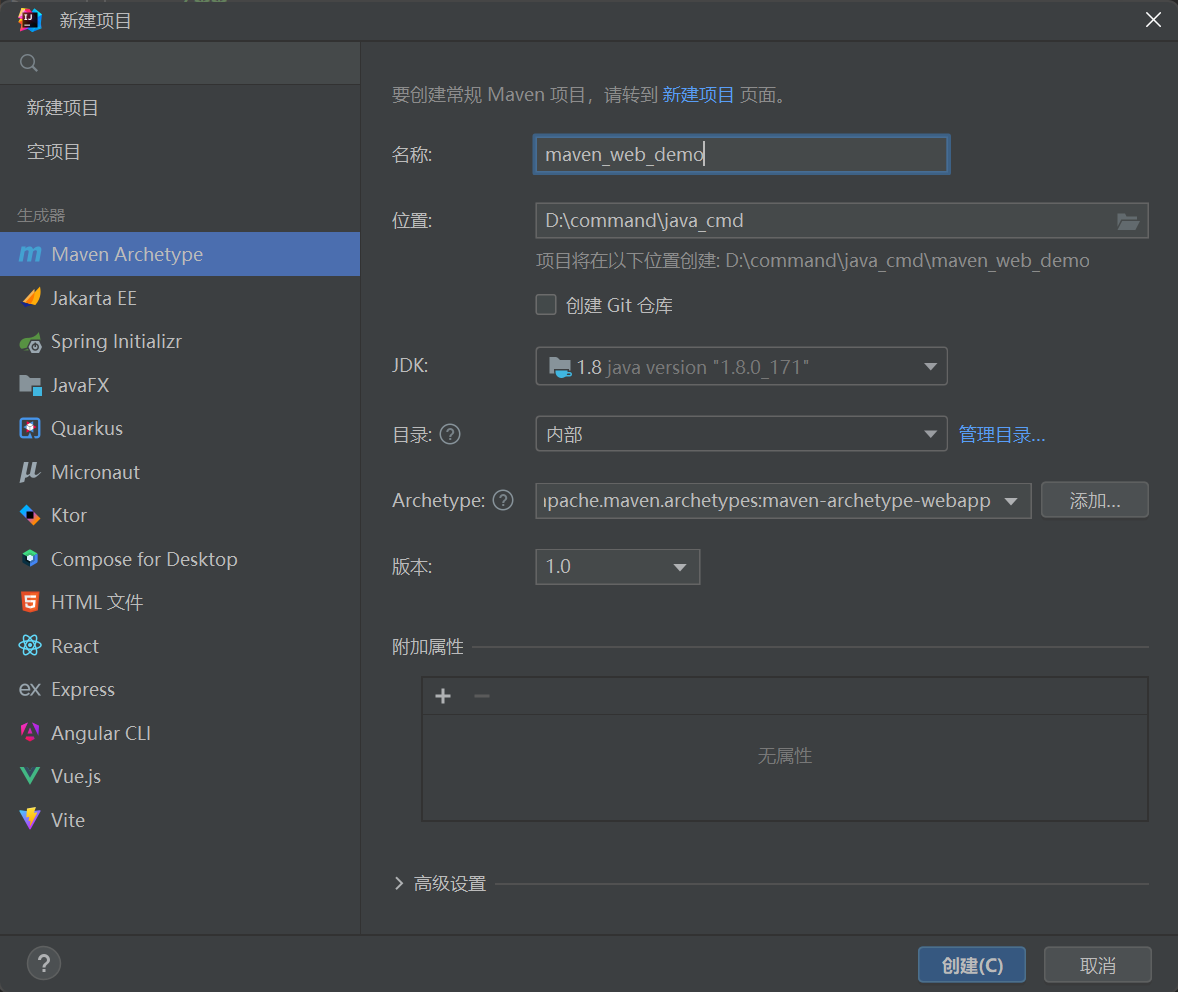The width and height of the screenshot is (1178, 992).
Task: Click the plus icon to add property
Action: pyautogui.click(x=443, y=696)
